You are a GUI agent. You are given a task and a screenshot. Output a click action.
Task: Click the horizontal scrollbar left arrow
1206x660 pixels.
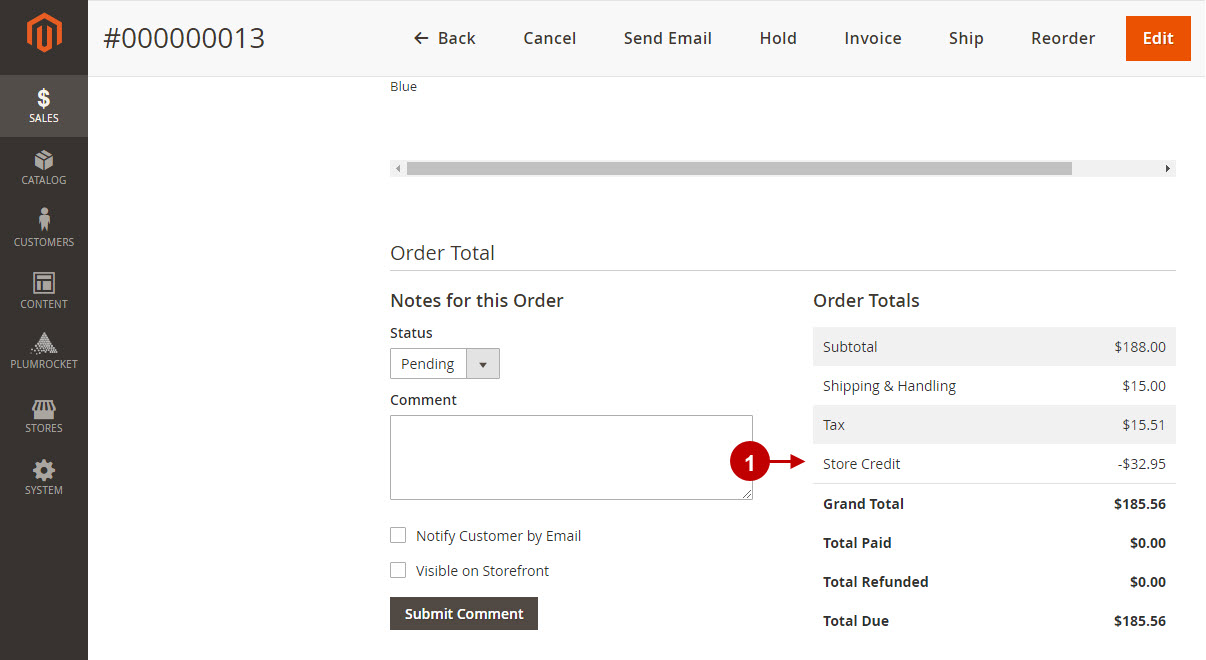click(x=398, y=169)
